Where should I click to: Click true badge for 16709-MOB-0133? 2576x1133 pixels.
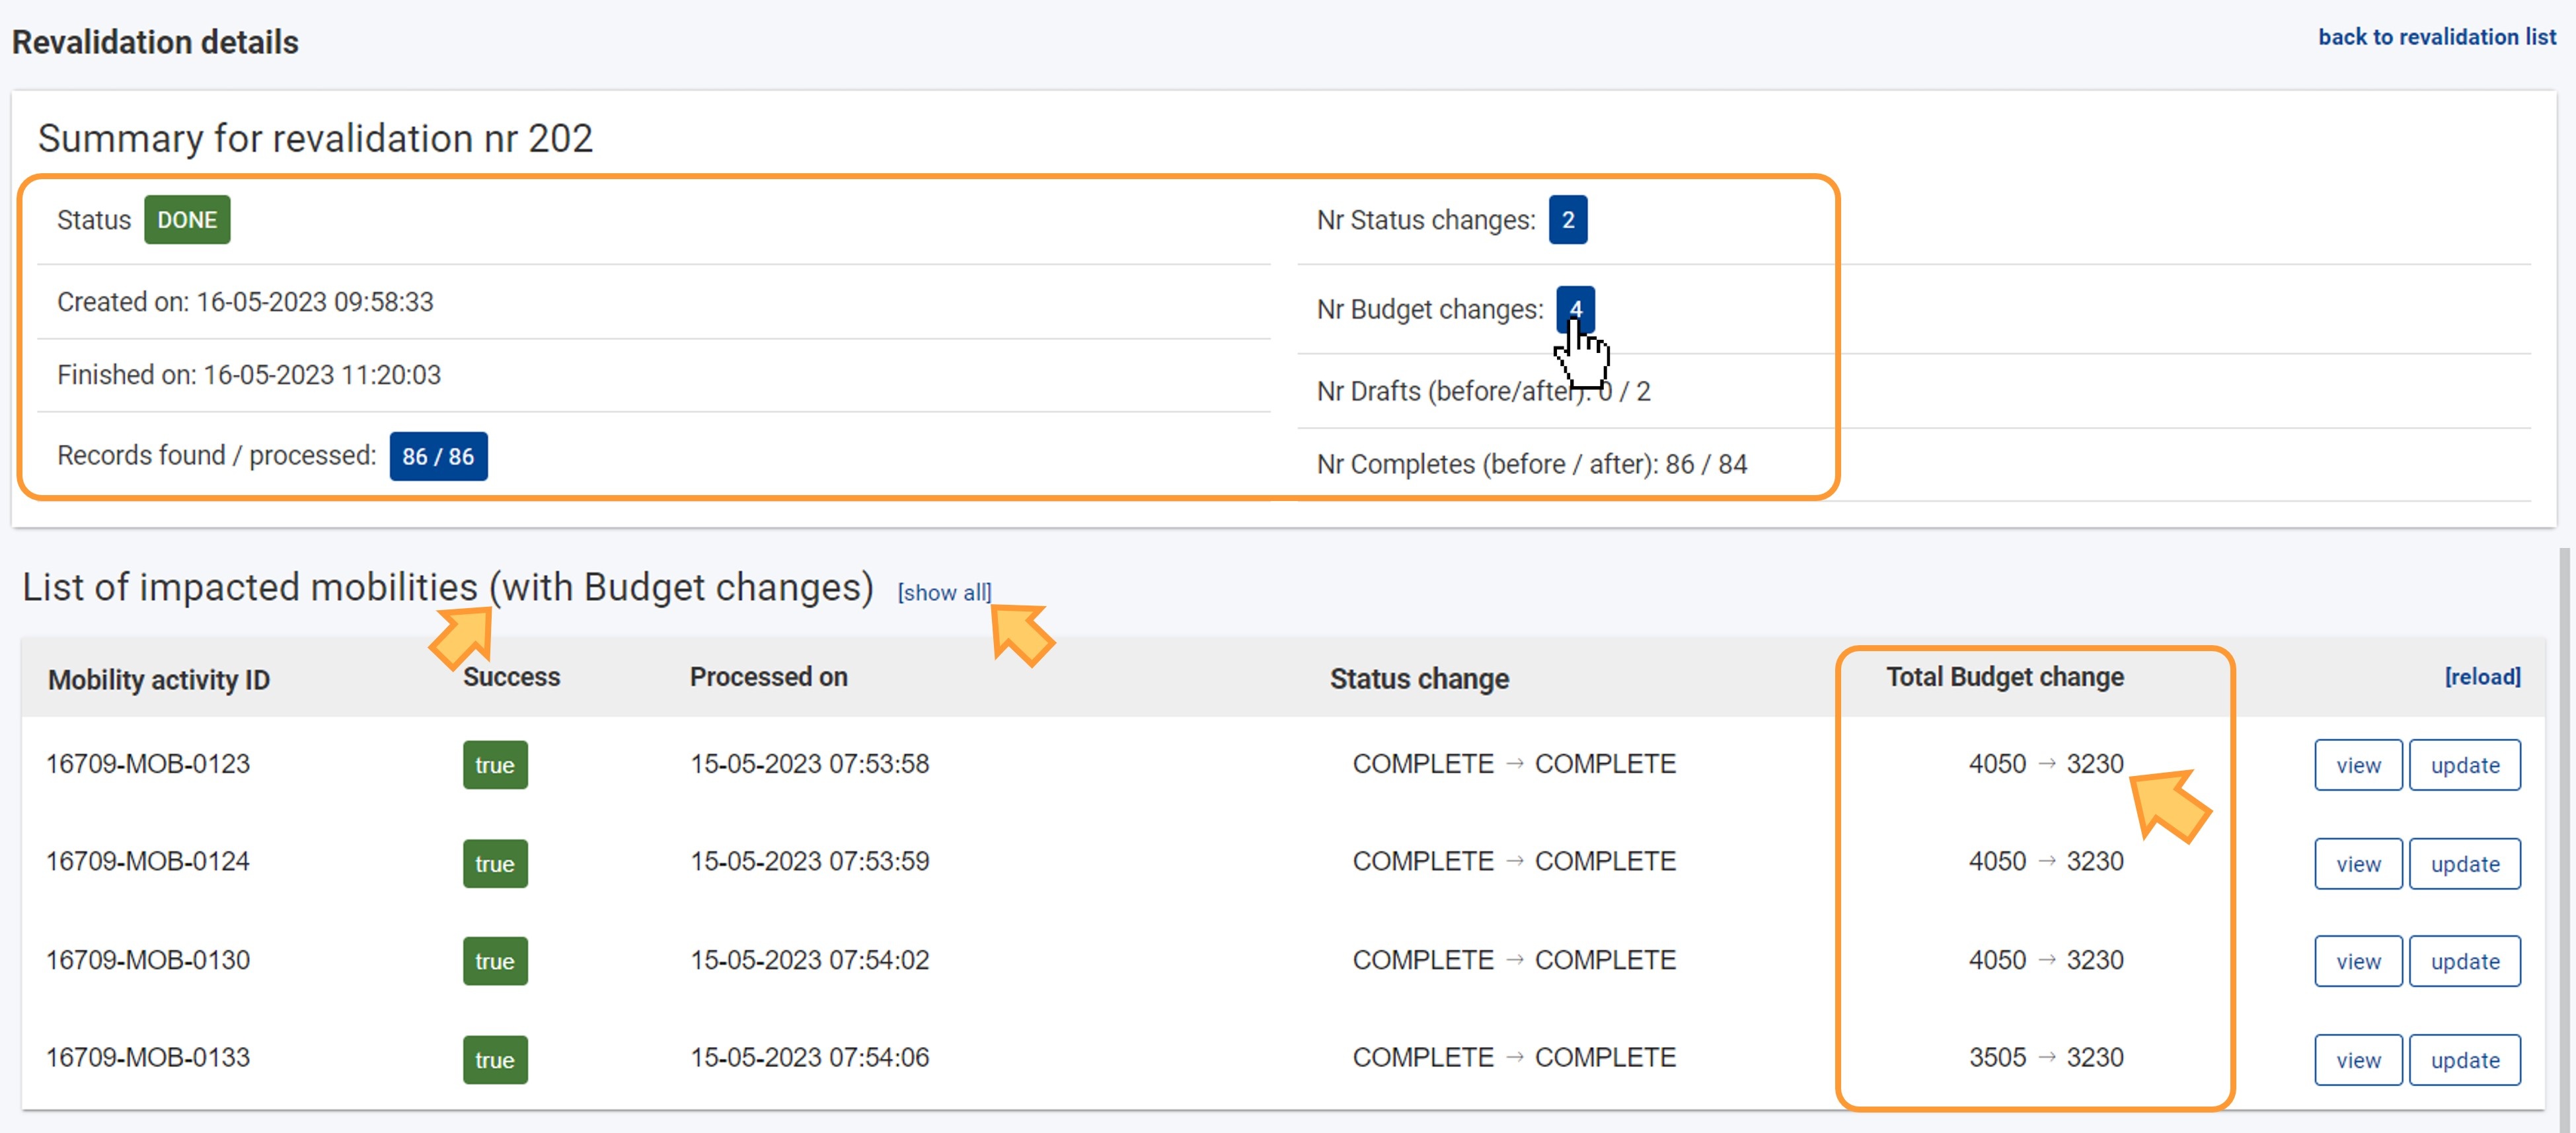click(x=495, y=1059)
